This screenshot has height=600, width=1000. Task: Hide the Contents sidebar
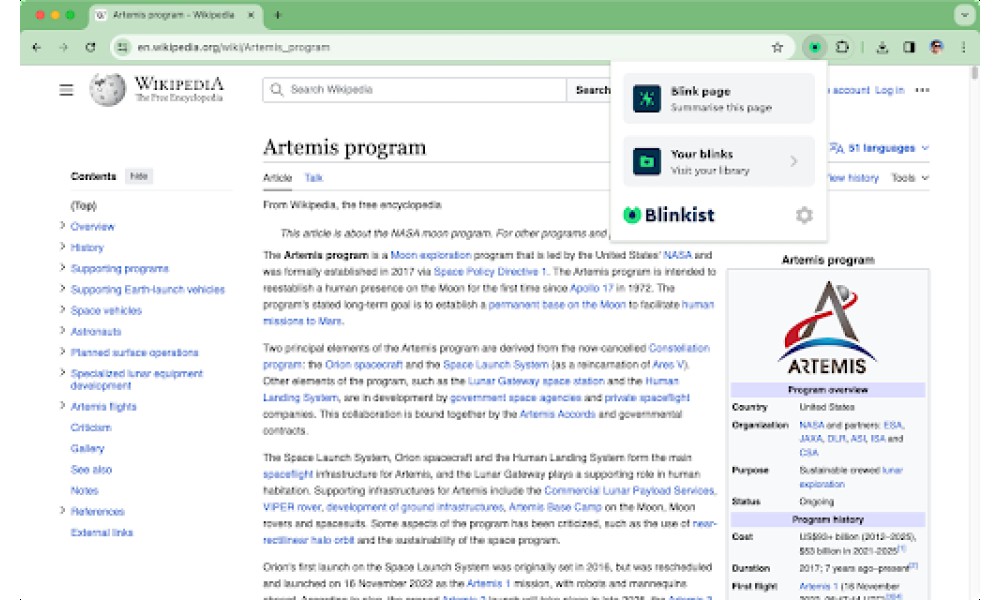click(x=139, y=176)
